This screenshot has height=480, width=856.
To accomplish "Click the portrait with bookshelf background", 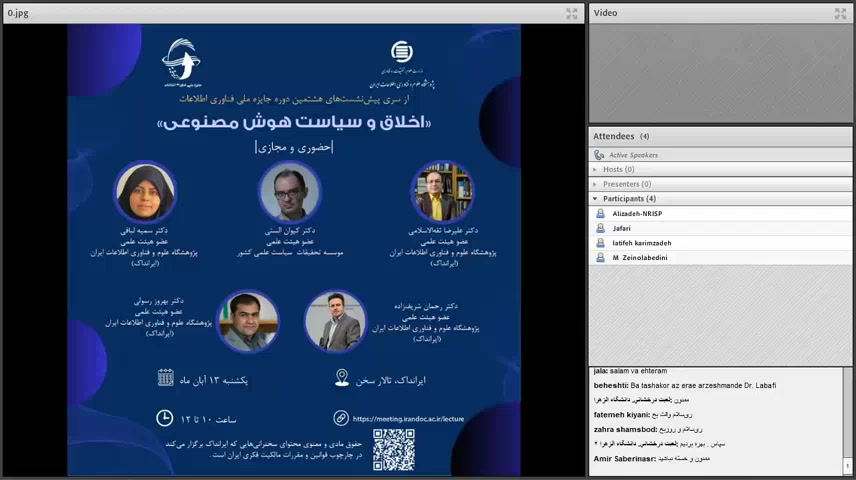I will click(442, 192).
